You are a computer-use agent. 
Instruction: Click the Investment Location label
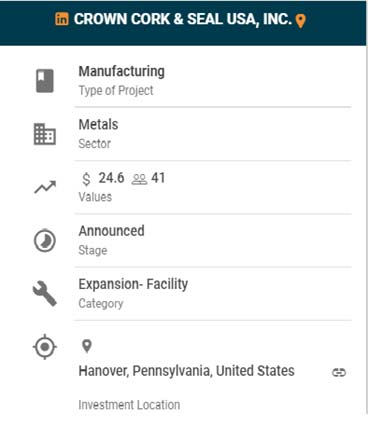click(129, 405)
